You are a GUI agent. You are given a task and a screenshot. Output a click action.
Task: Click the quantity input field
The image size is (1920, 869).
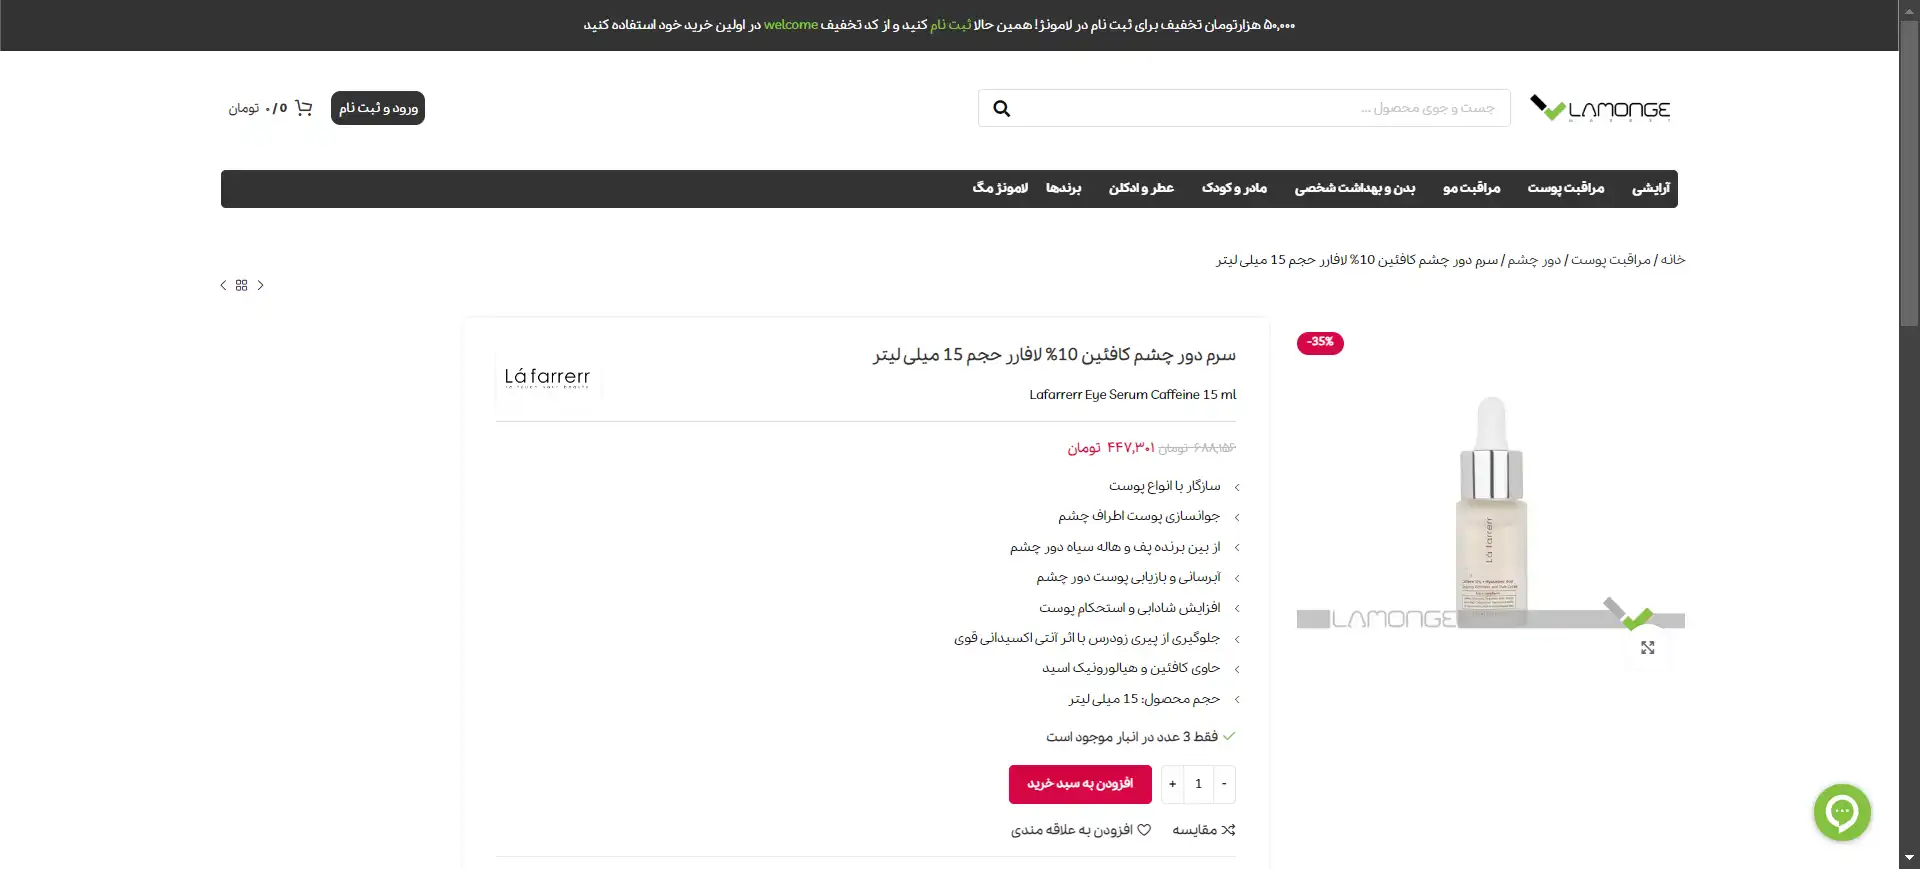[x=1198, y=784]
